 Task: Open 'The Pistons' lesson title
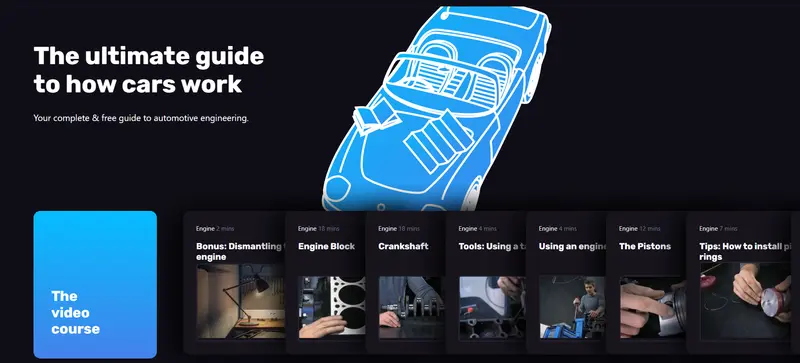[645, 246]
